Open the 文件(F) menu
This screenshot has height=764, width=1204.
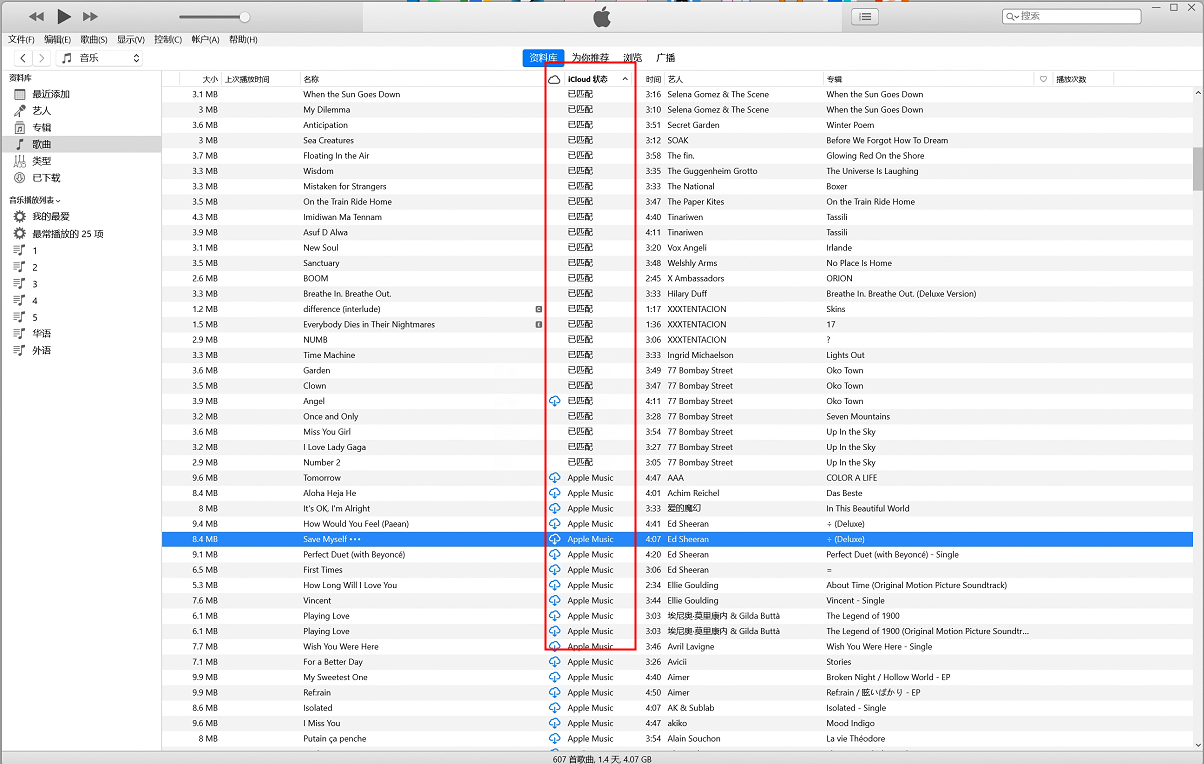click(21, 39)
